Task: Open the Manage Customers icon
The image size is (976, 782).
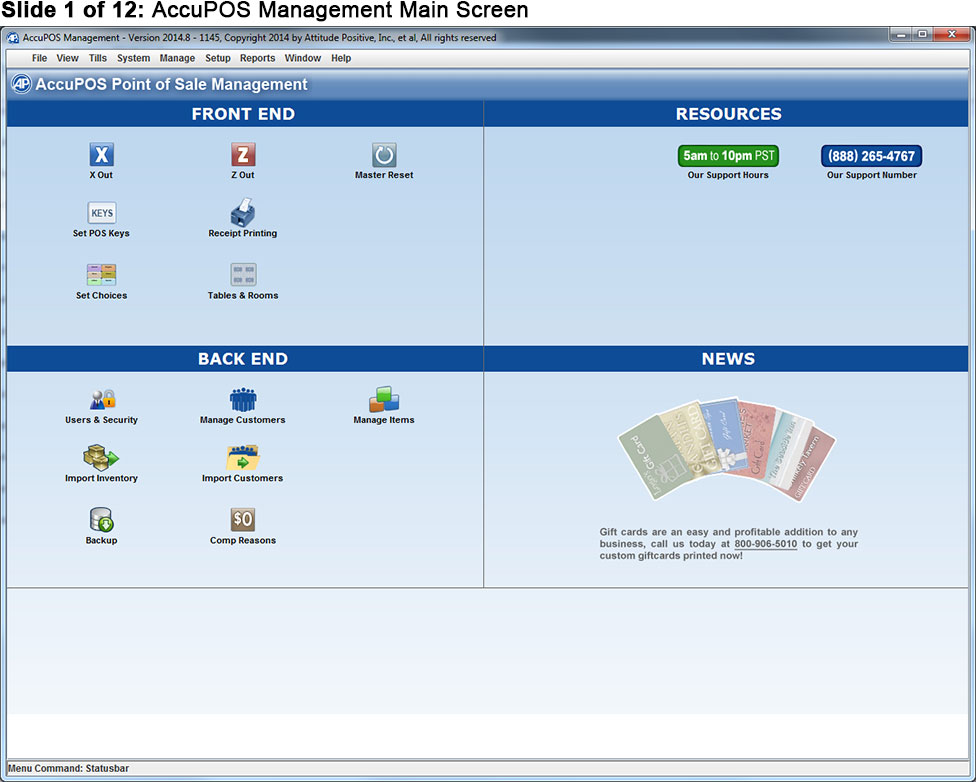Action: click(x=243, y=399)
